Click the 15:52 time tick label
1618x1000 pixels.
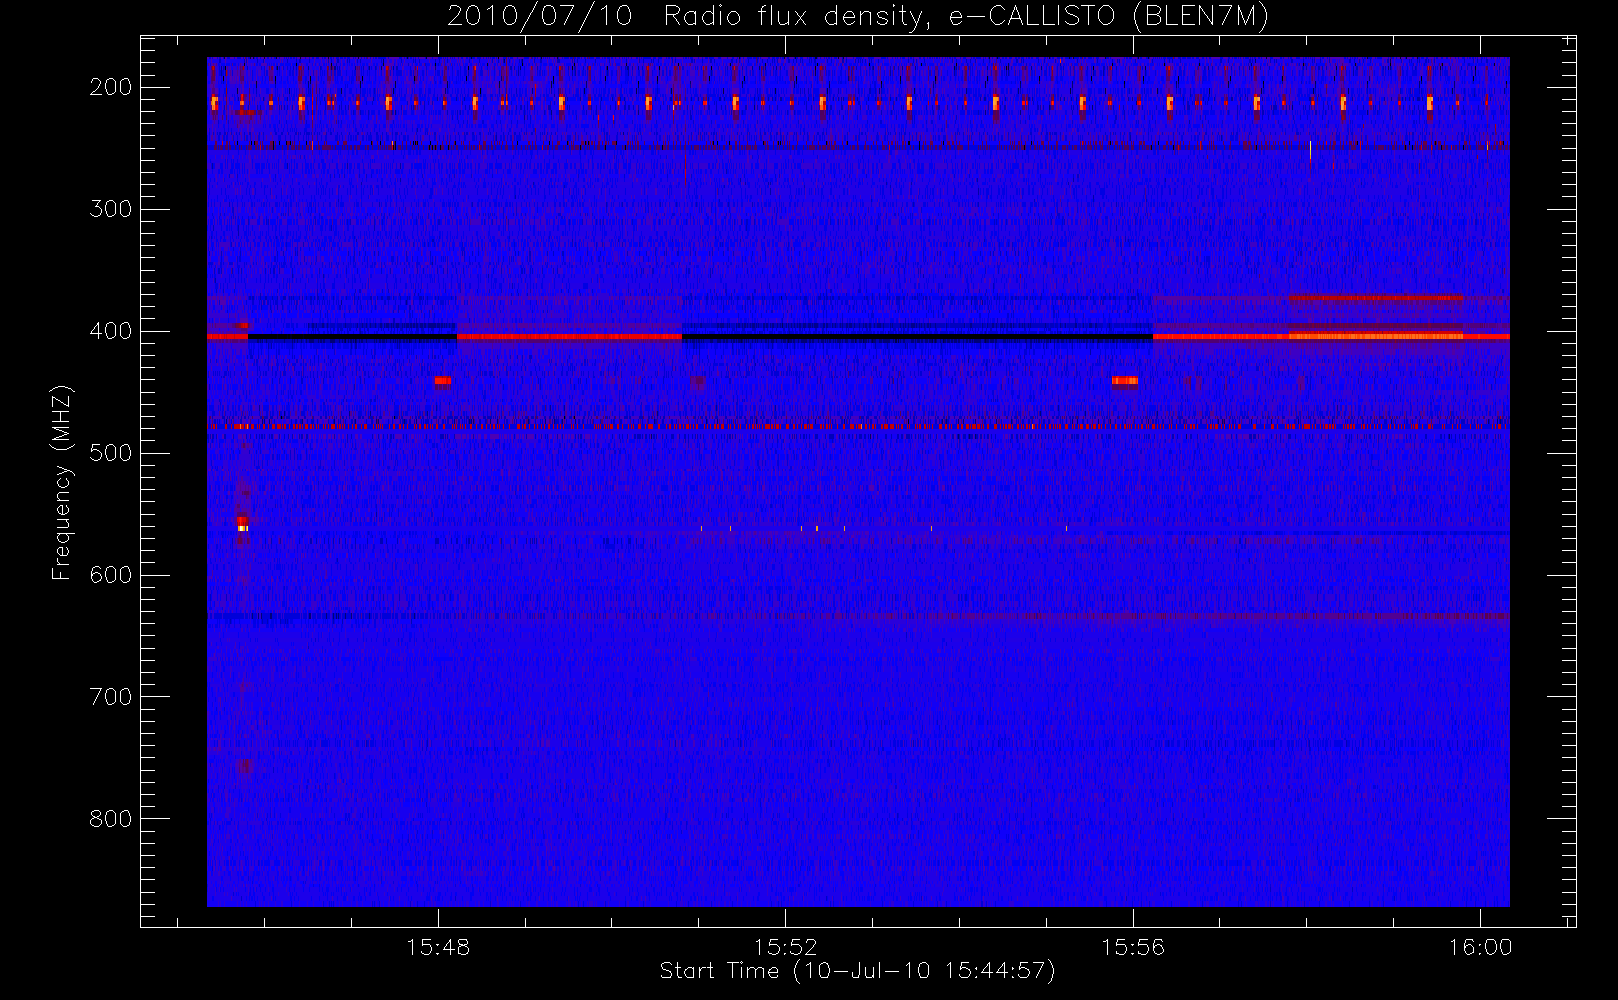pos(785,947)
